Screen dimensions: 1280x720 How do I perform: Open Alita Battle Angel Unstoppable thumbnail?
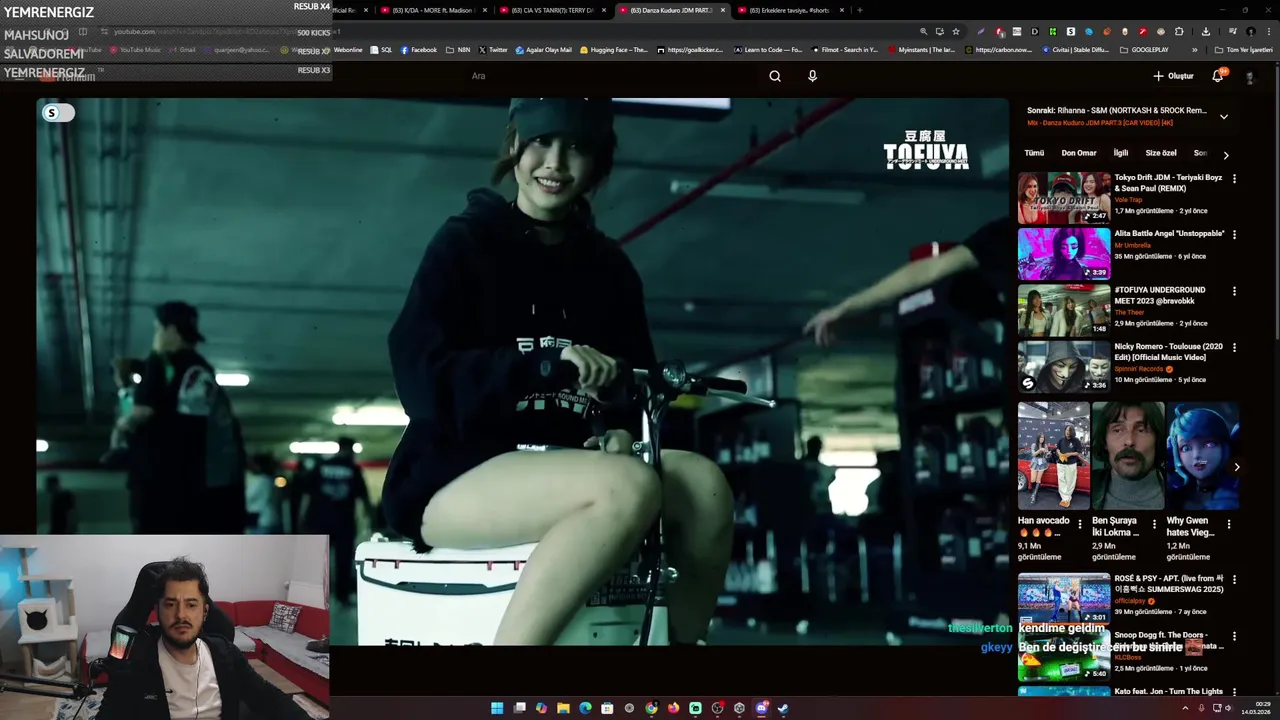tap(1064, 254)
